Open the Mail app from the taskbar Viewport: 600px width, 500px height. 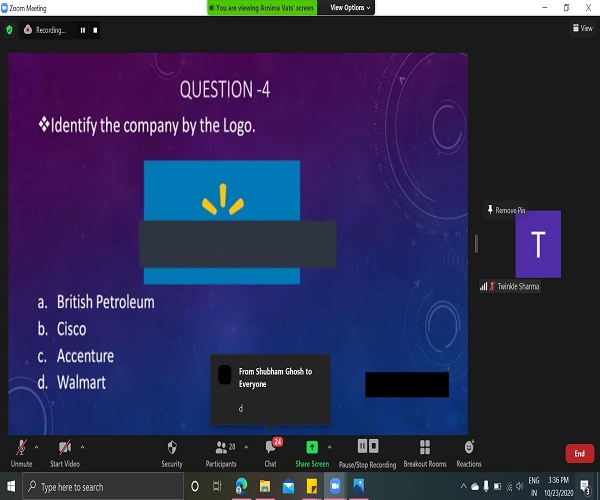(x=289, y=487)
